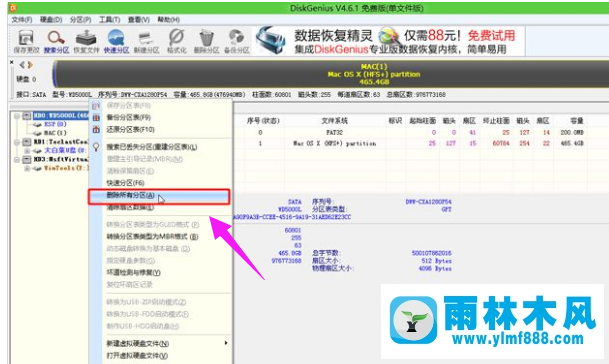Image resolution: width=609 pixels, height=364 pixels.
Task: Click the icon beside 备份分区表(F9)
Action: point(96,117)
